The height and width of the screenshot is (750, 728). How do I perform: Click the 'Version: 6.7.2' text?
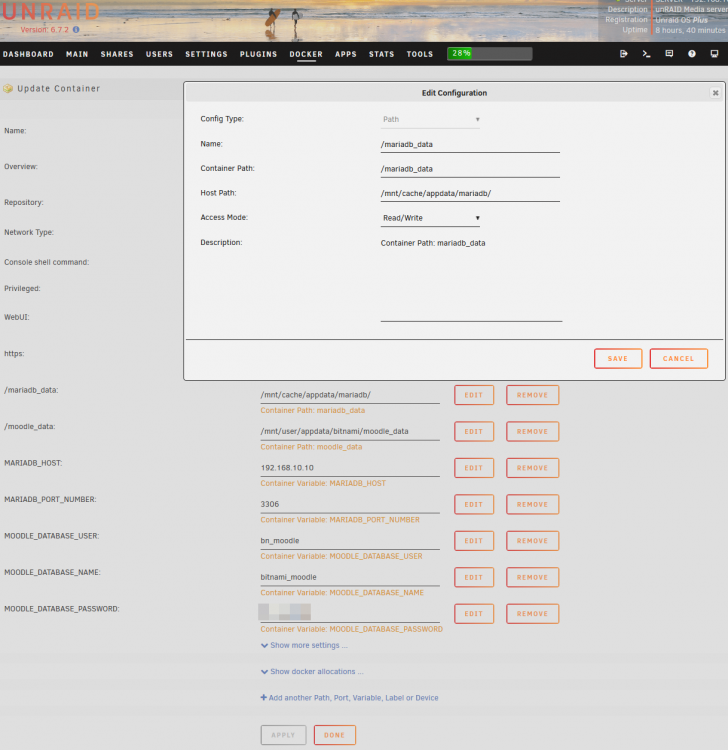(44, 30)
